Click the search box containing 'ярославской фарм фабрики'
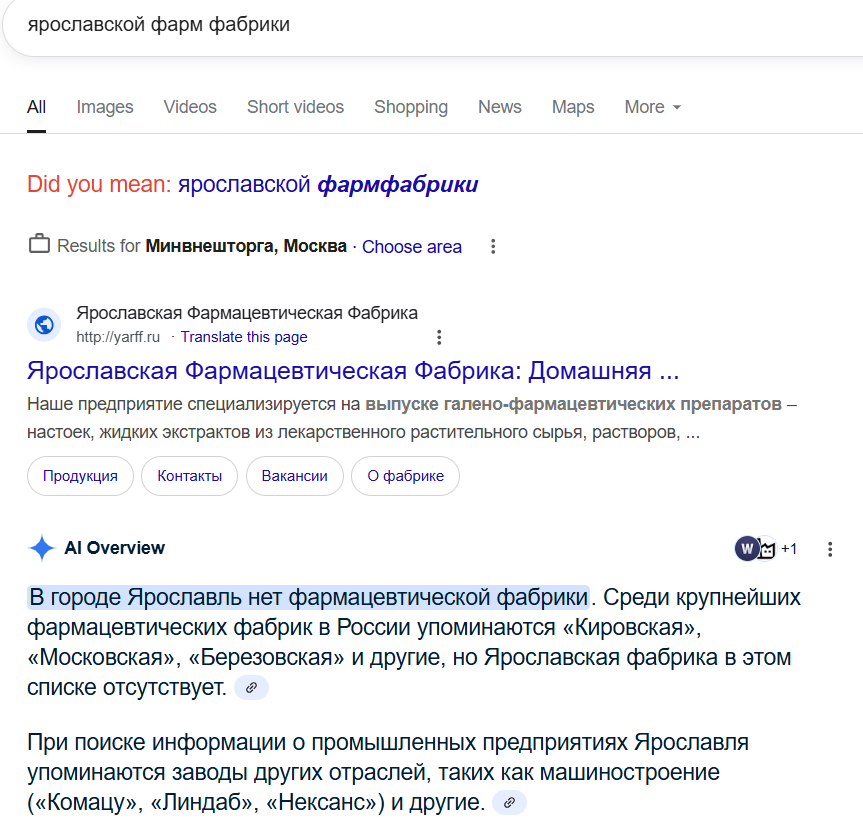 pyautogui.click(x=435, y=25)
